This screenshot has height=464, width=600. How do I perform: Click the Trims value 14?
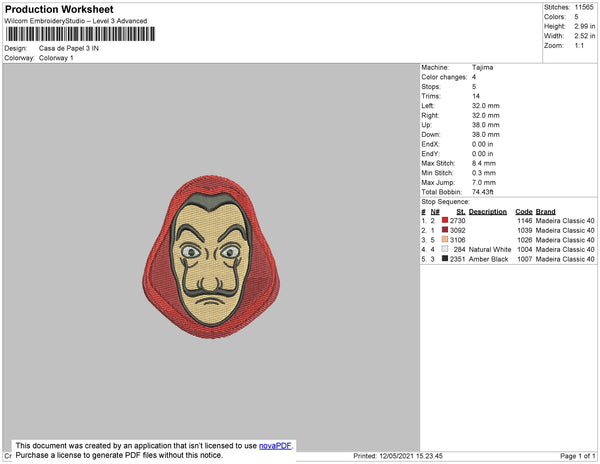tap(476, 96)
